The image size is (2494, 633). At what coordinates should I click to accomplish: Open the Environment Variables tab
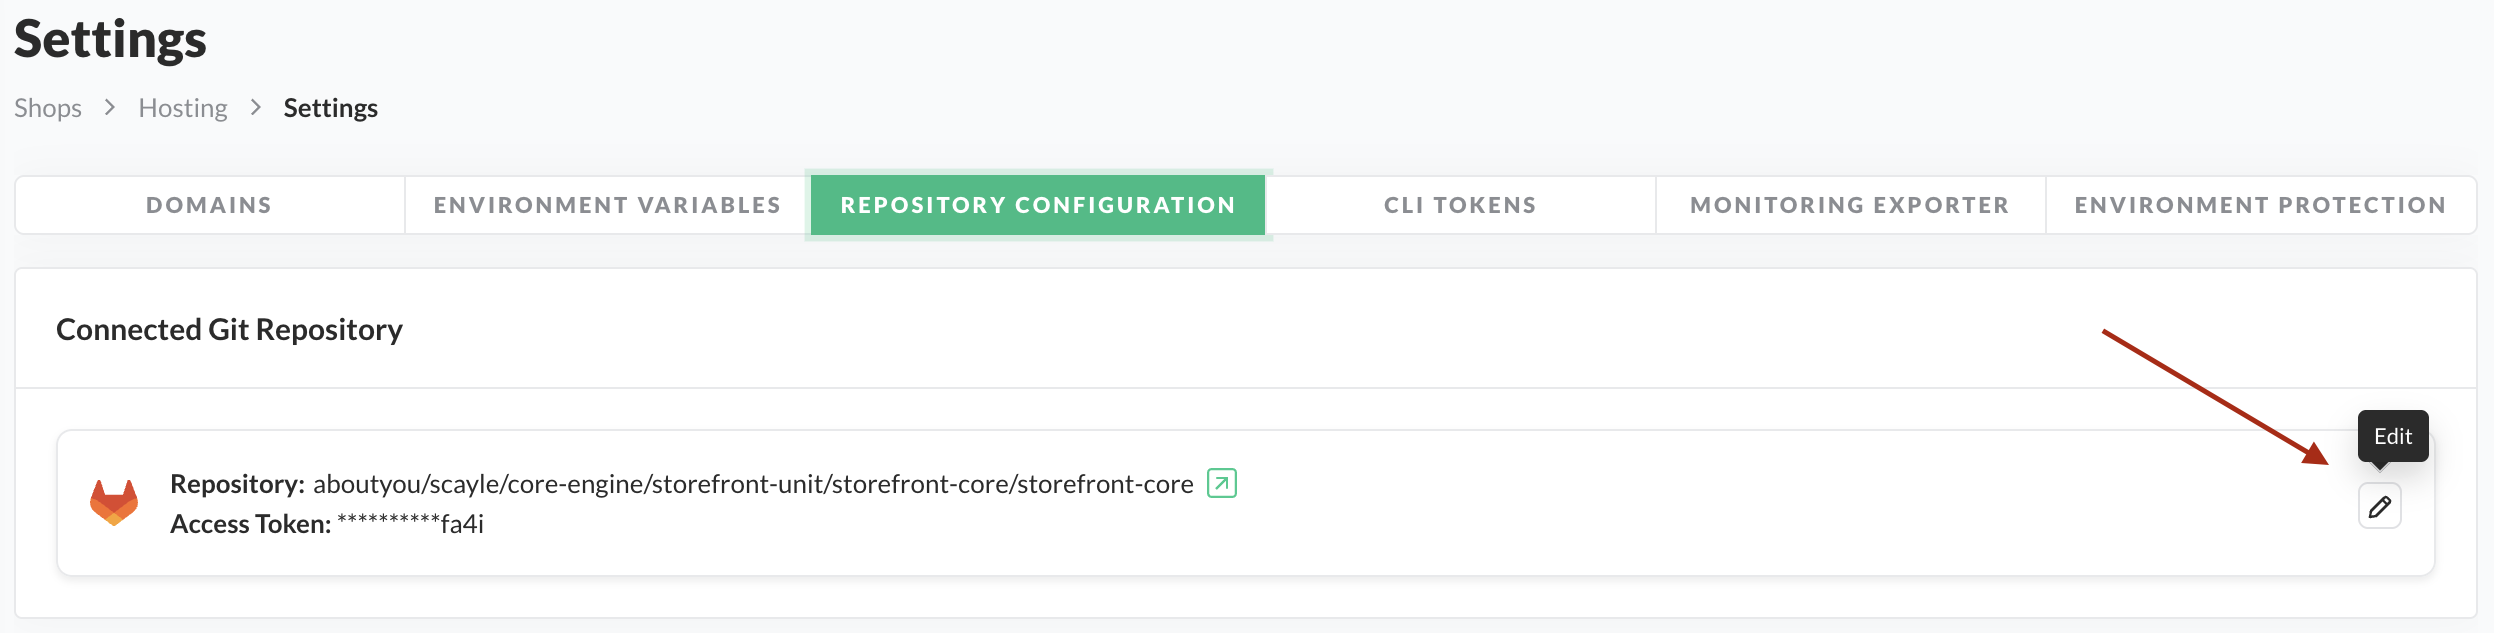click(x=607, y=205)
